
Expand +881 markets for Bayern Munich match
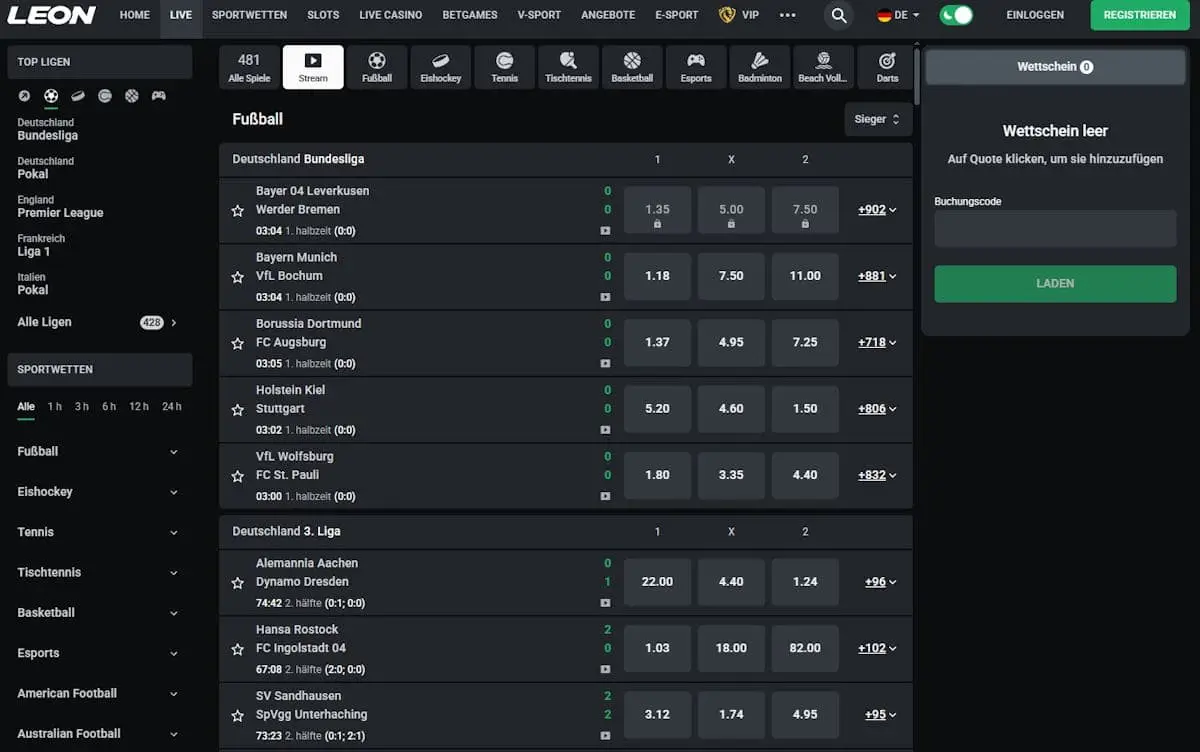click(x=877, y=276)
